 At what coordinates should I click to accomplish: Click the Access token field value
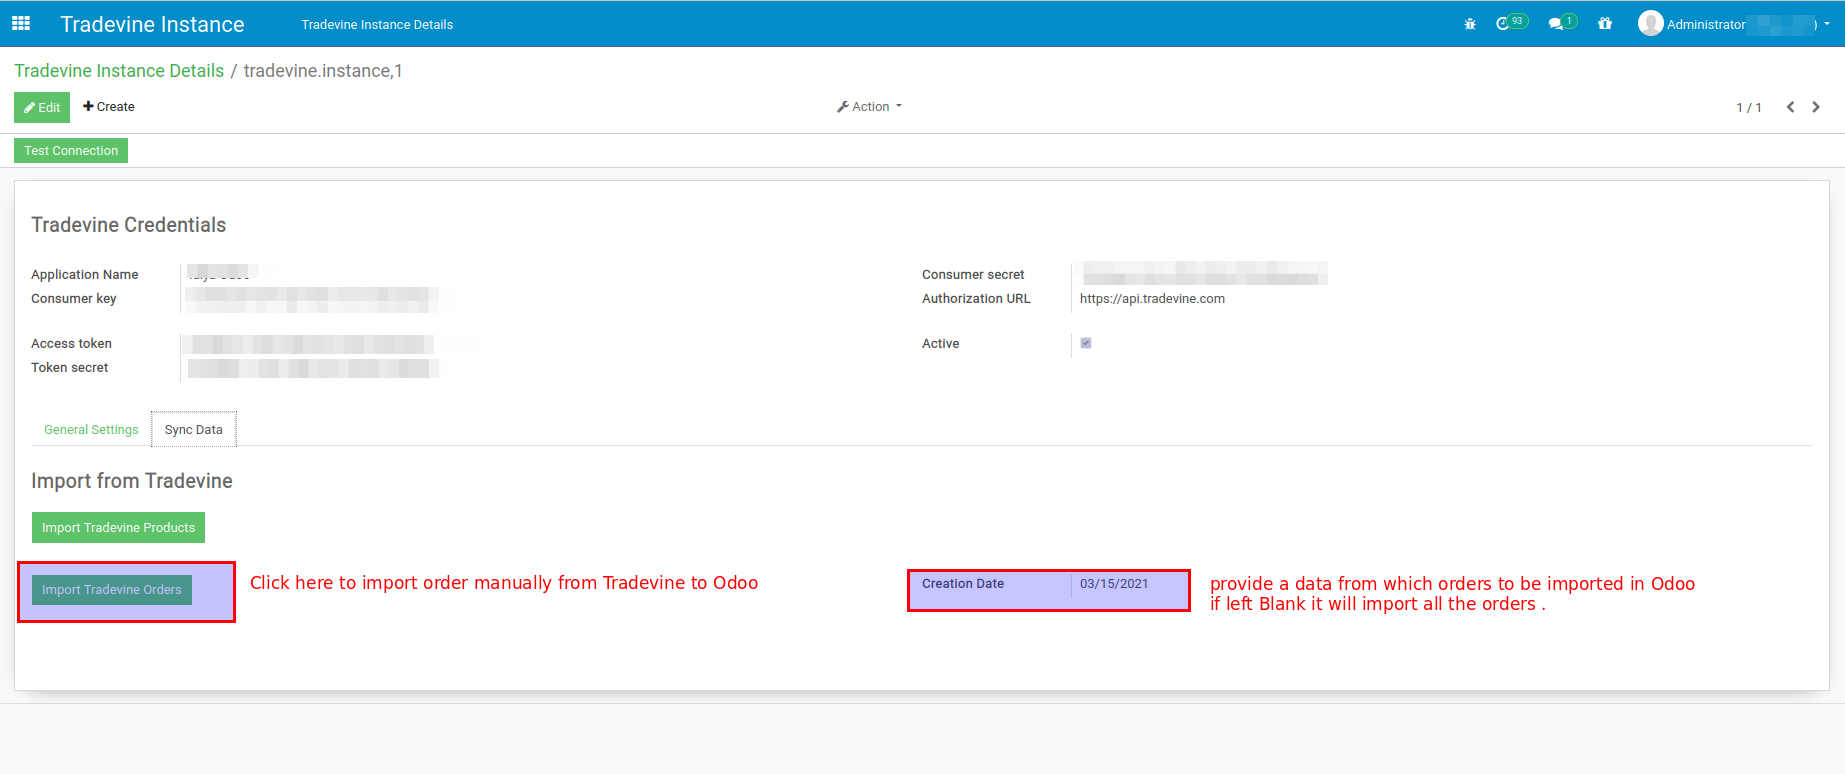click(310, 344)
